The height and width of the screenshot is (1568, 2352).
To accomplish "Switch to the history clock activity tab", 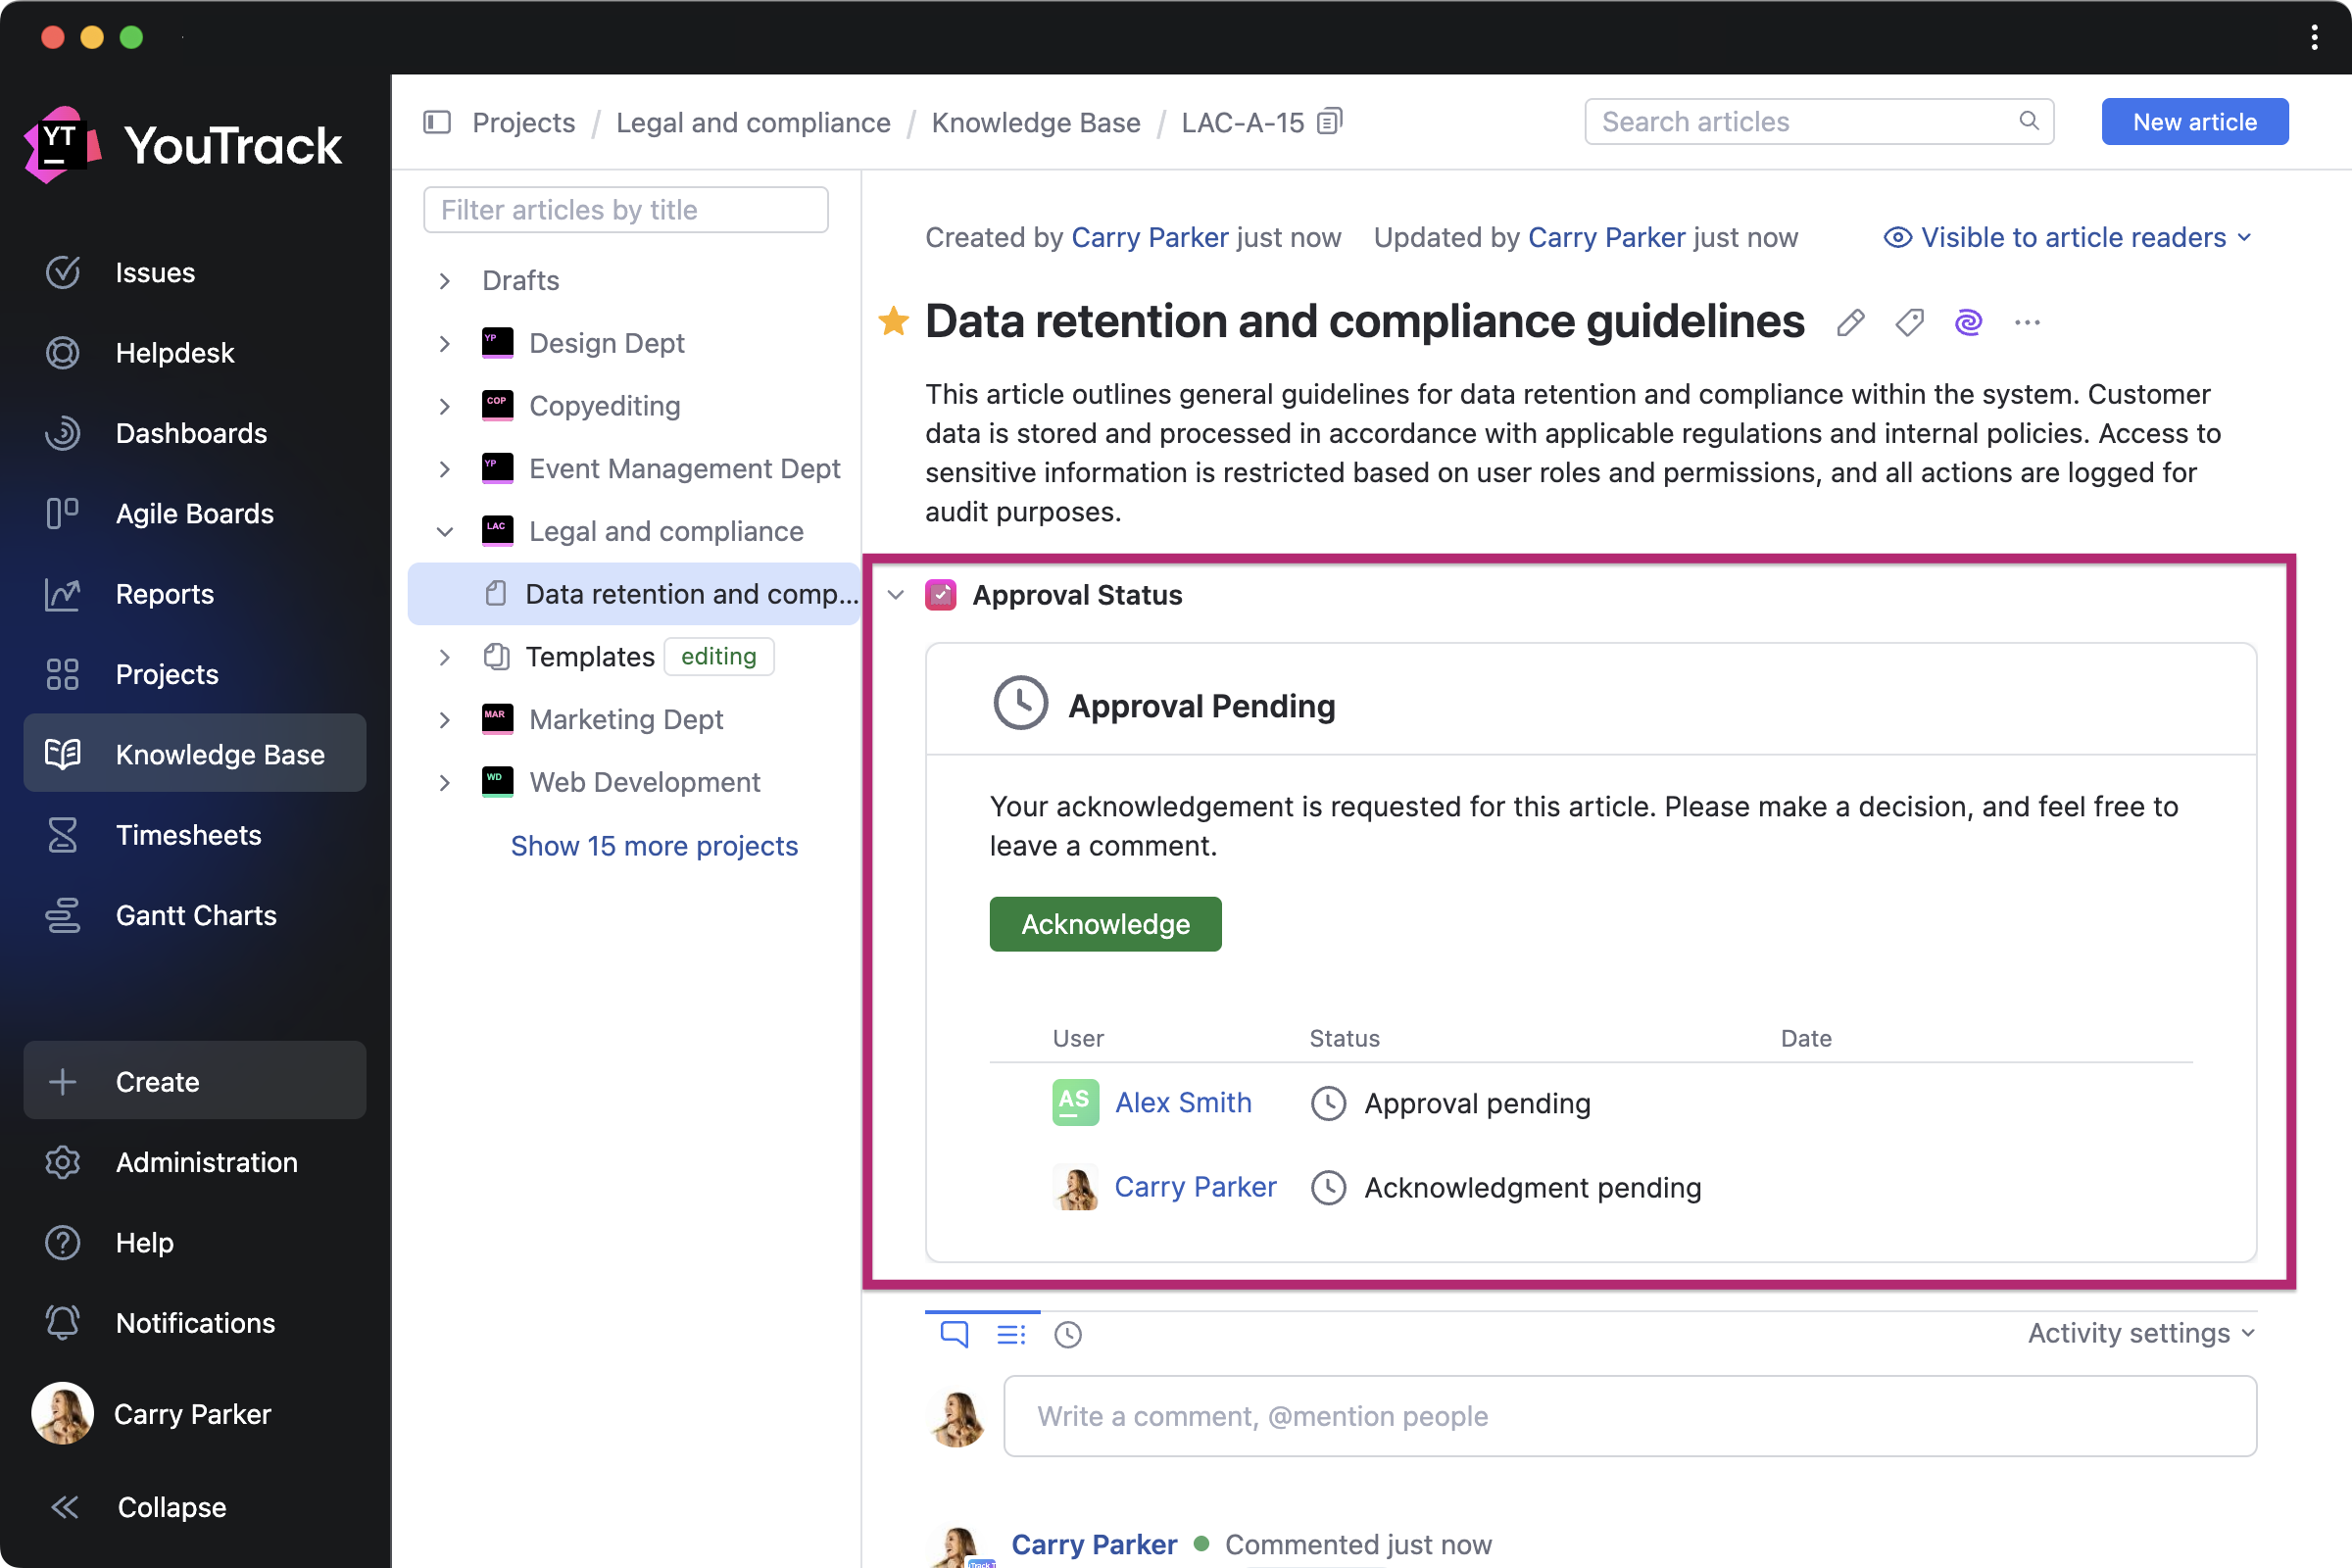I will 1068,1334.
